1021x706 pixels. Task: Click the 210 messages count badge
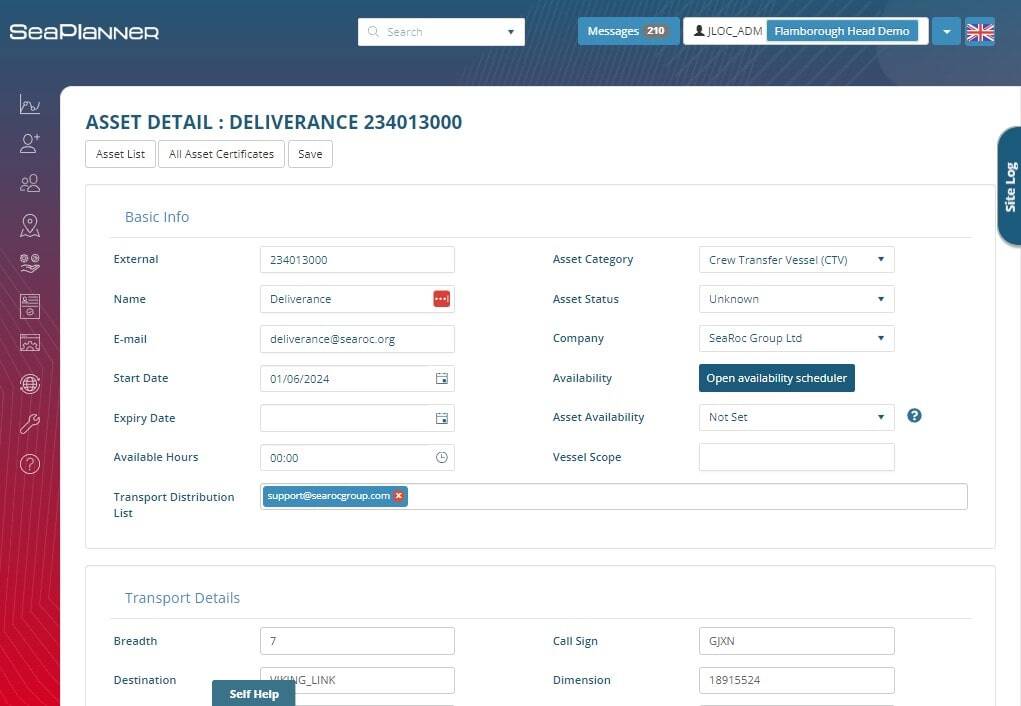coord(656,31)
